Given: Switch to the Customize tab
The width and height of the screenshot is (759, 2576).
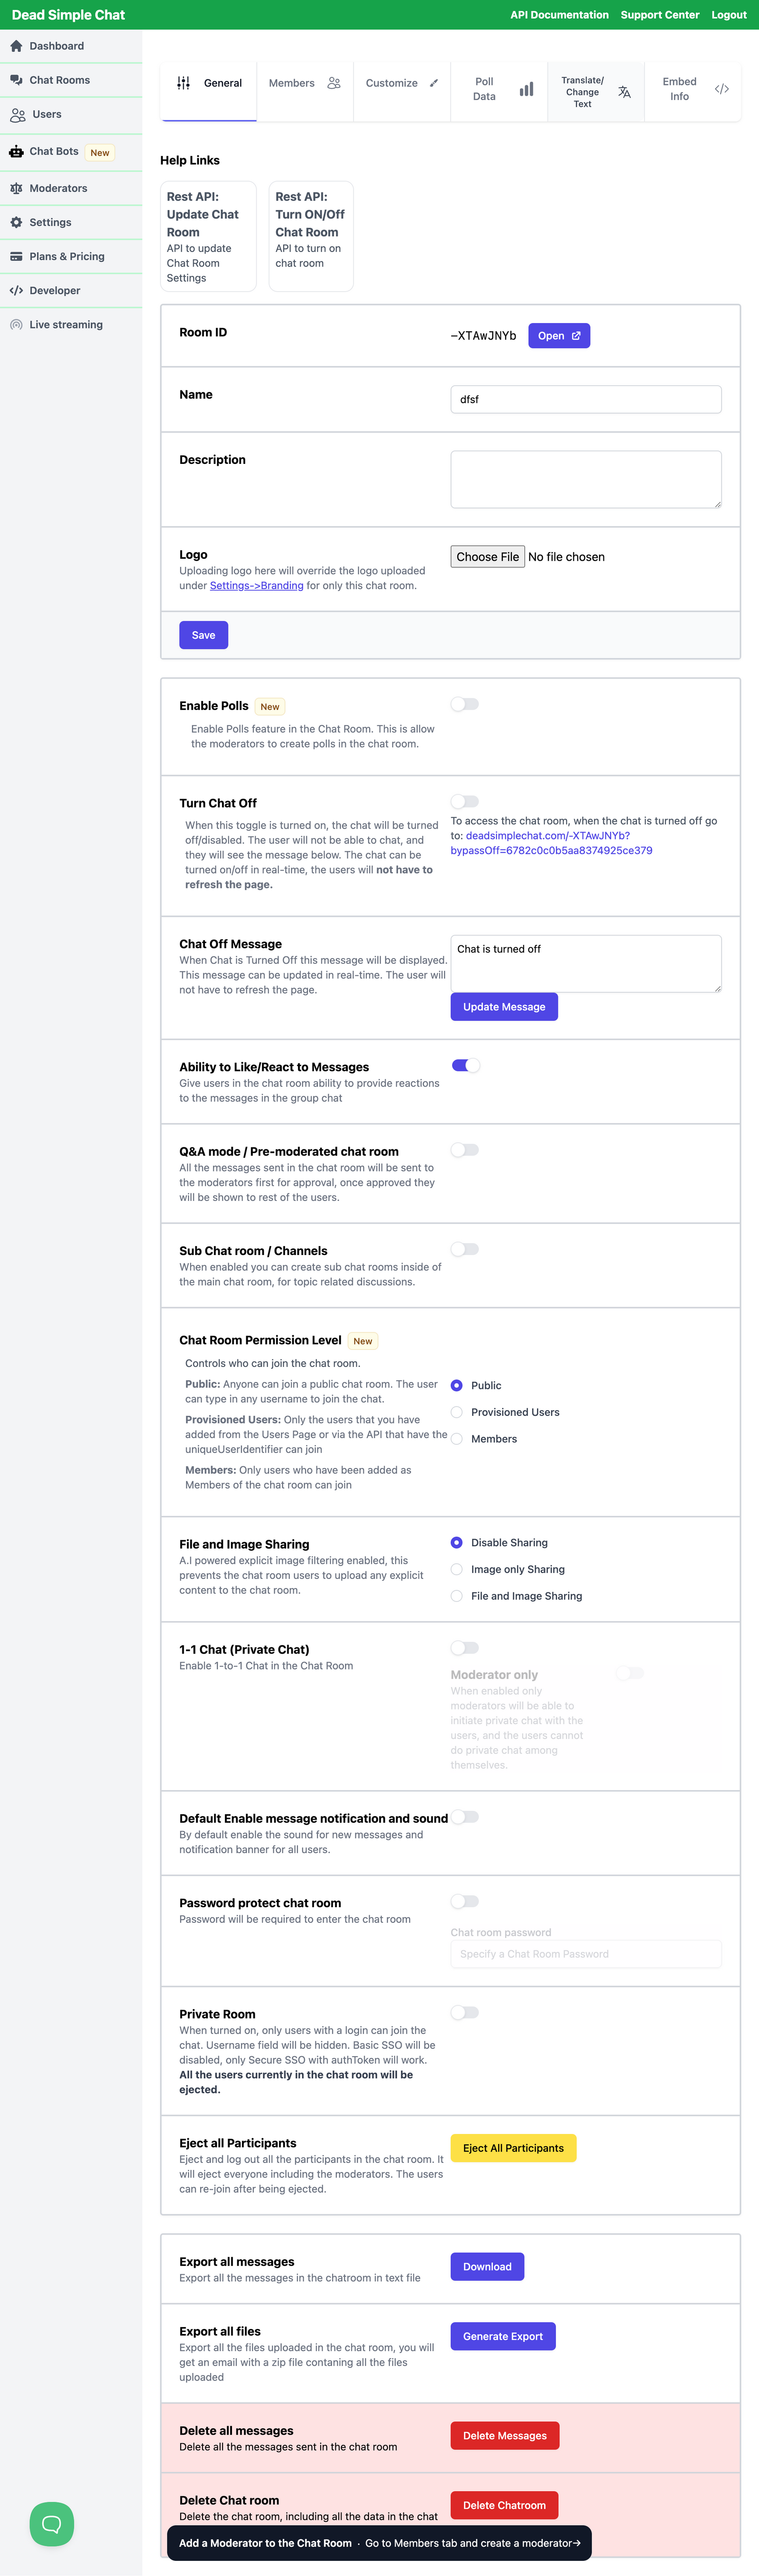Looking at the screenshot, I should 399,83.
